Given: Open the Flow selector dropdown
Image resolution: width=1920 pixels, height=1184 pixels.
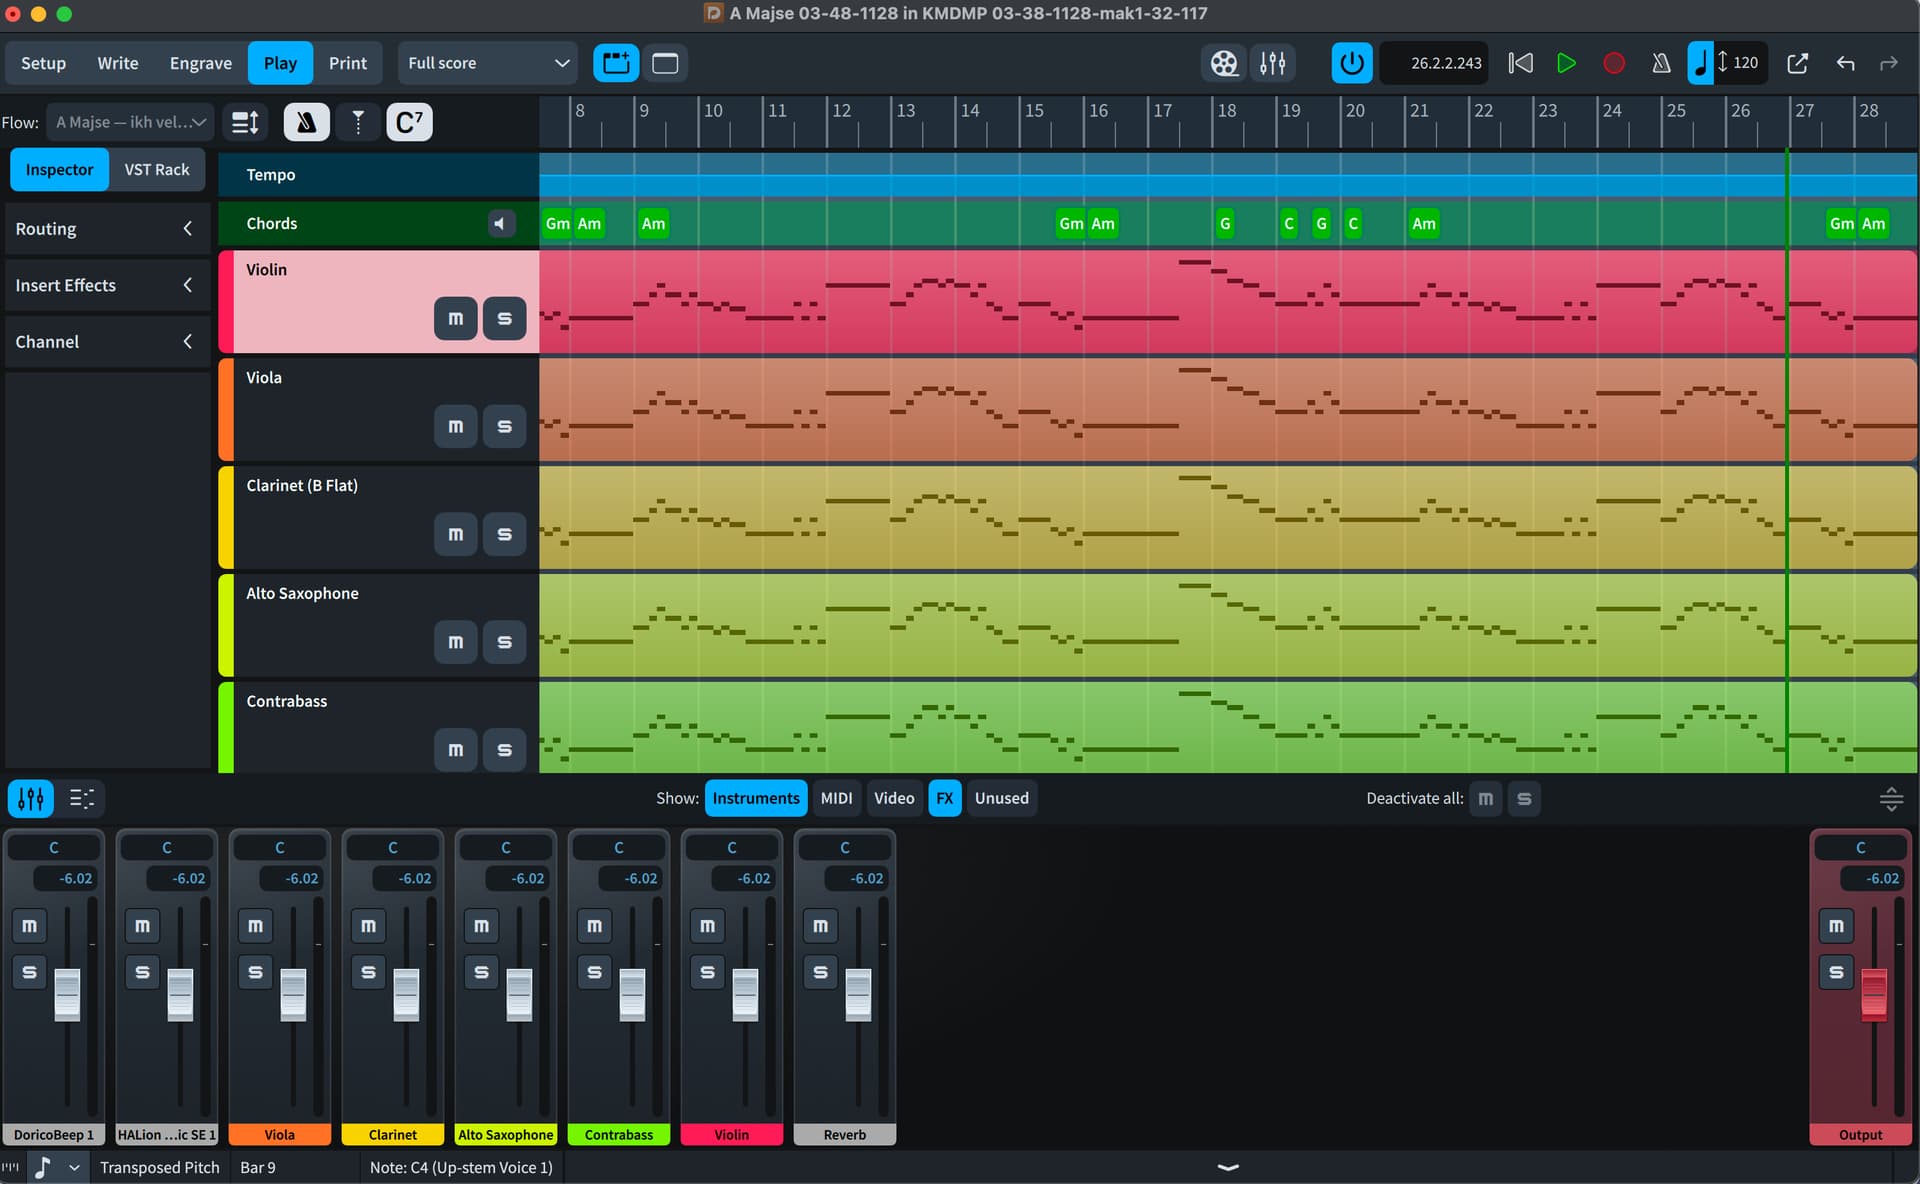Looking at the screenshot, I should [x=130, y=122].
